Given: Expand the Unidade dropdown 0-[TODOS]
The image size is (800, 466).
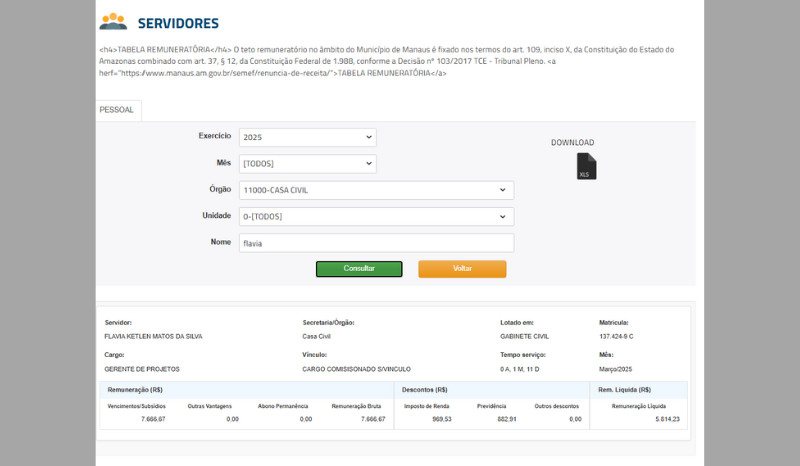Looking at the screenshot, I should pos(376,216).
